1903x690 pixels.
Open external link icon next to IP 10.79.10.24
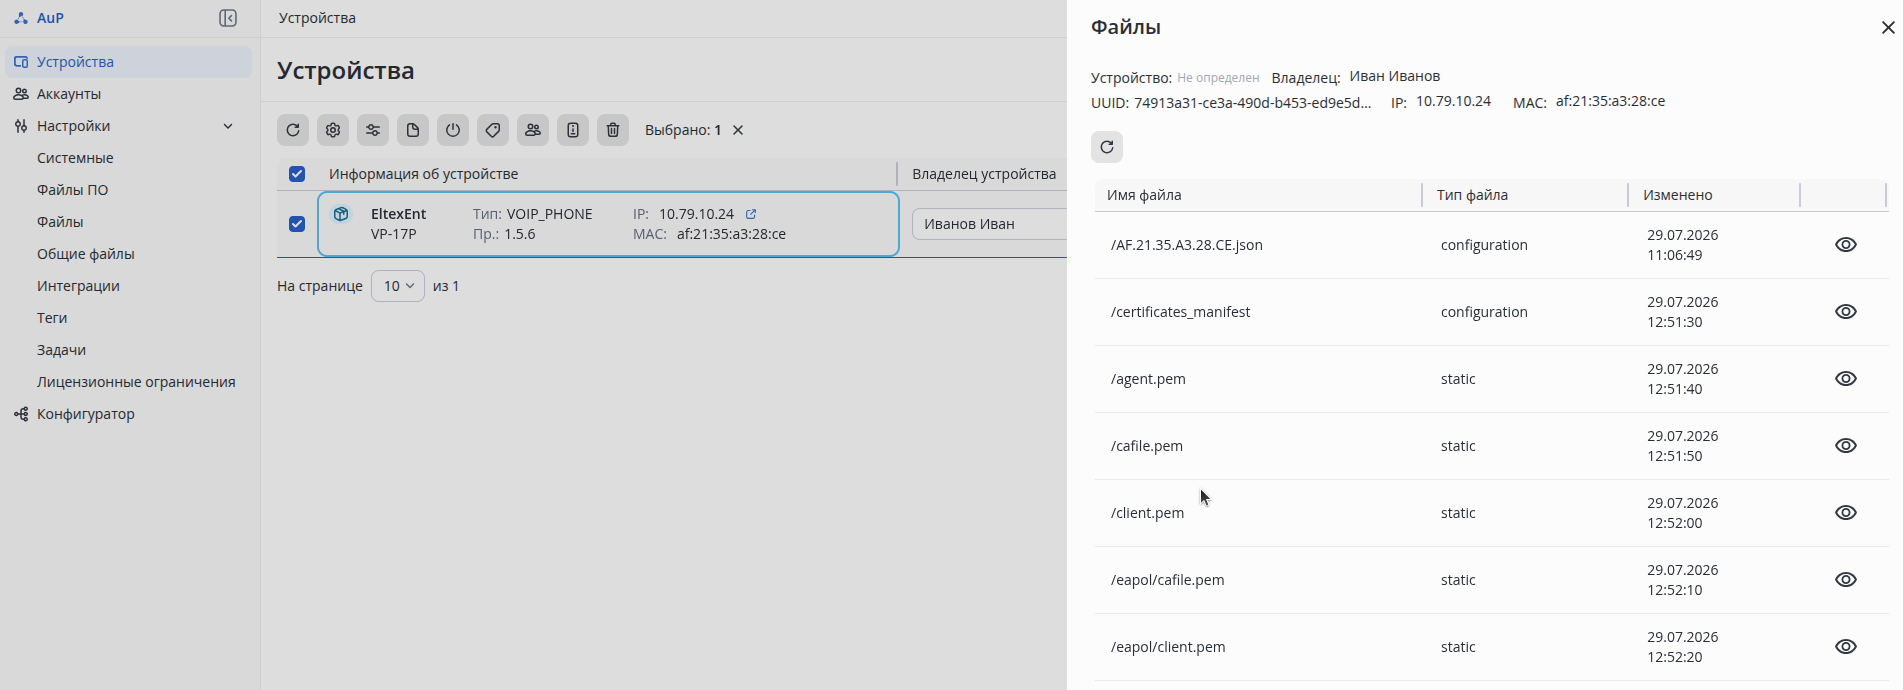(751, 214)
